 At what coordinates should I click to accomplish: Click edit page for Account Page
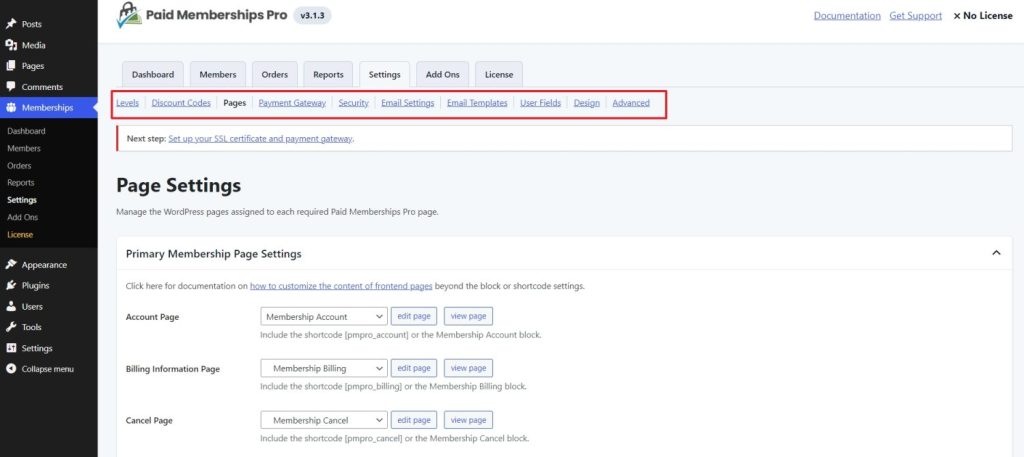414,316
